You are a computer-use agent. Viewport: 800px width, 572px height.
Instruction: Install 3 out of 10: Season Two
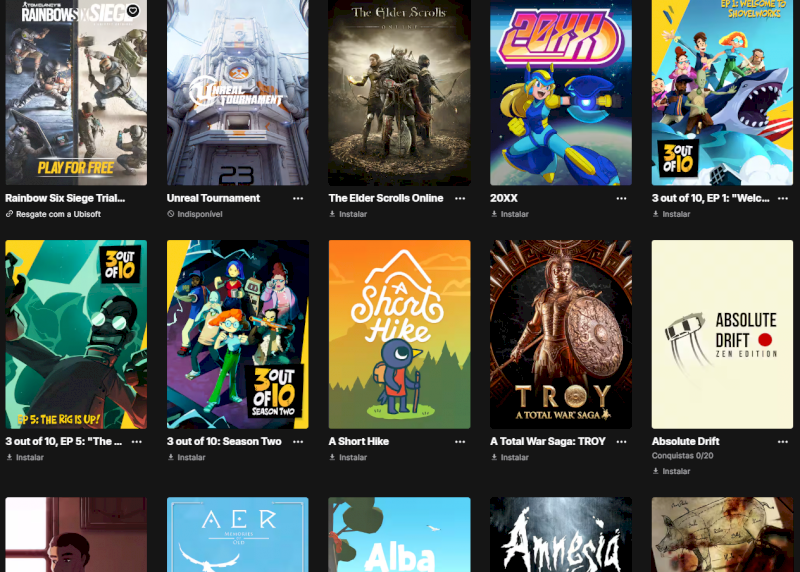[x=187, y=458]
